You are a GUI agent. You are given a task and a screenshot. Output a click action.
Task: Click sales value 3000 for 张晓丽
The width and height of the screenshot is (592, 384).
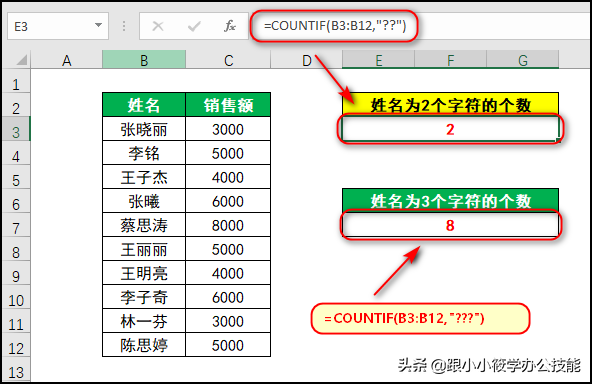point(228,129)
